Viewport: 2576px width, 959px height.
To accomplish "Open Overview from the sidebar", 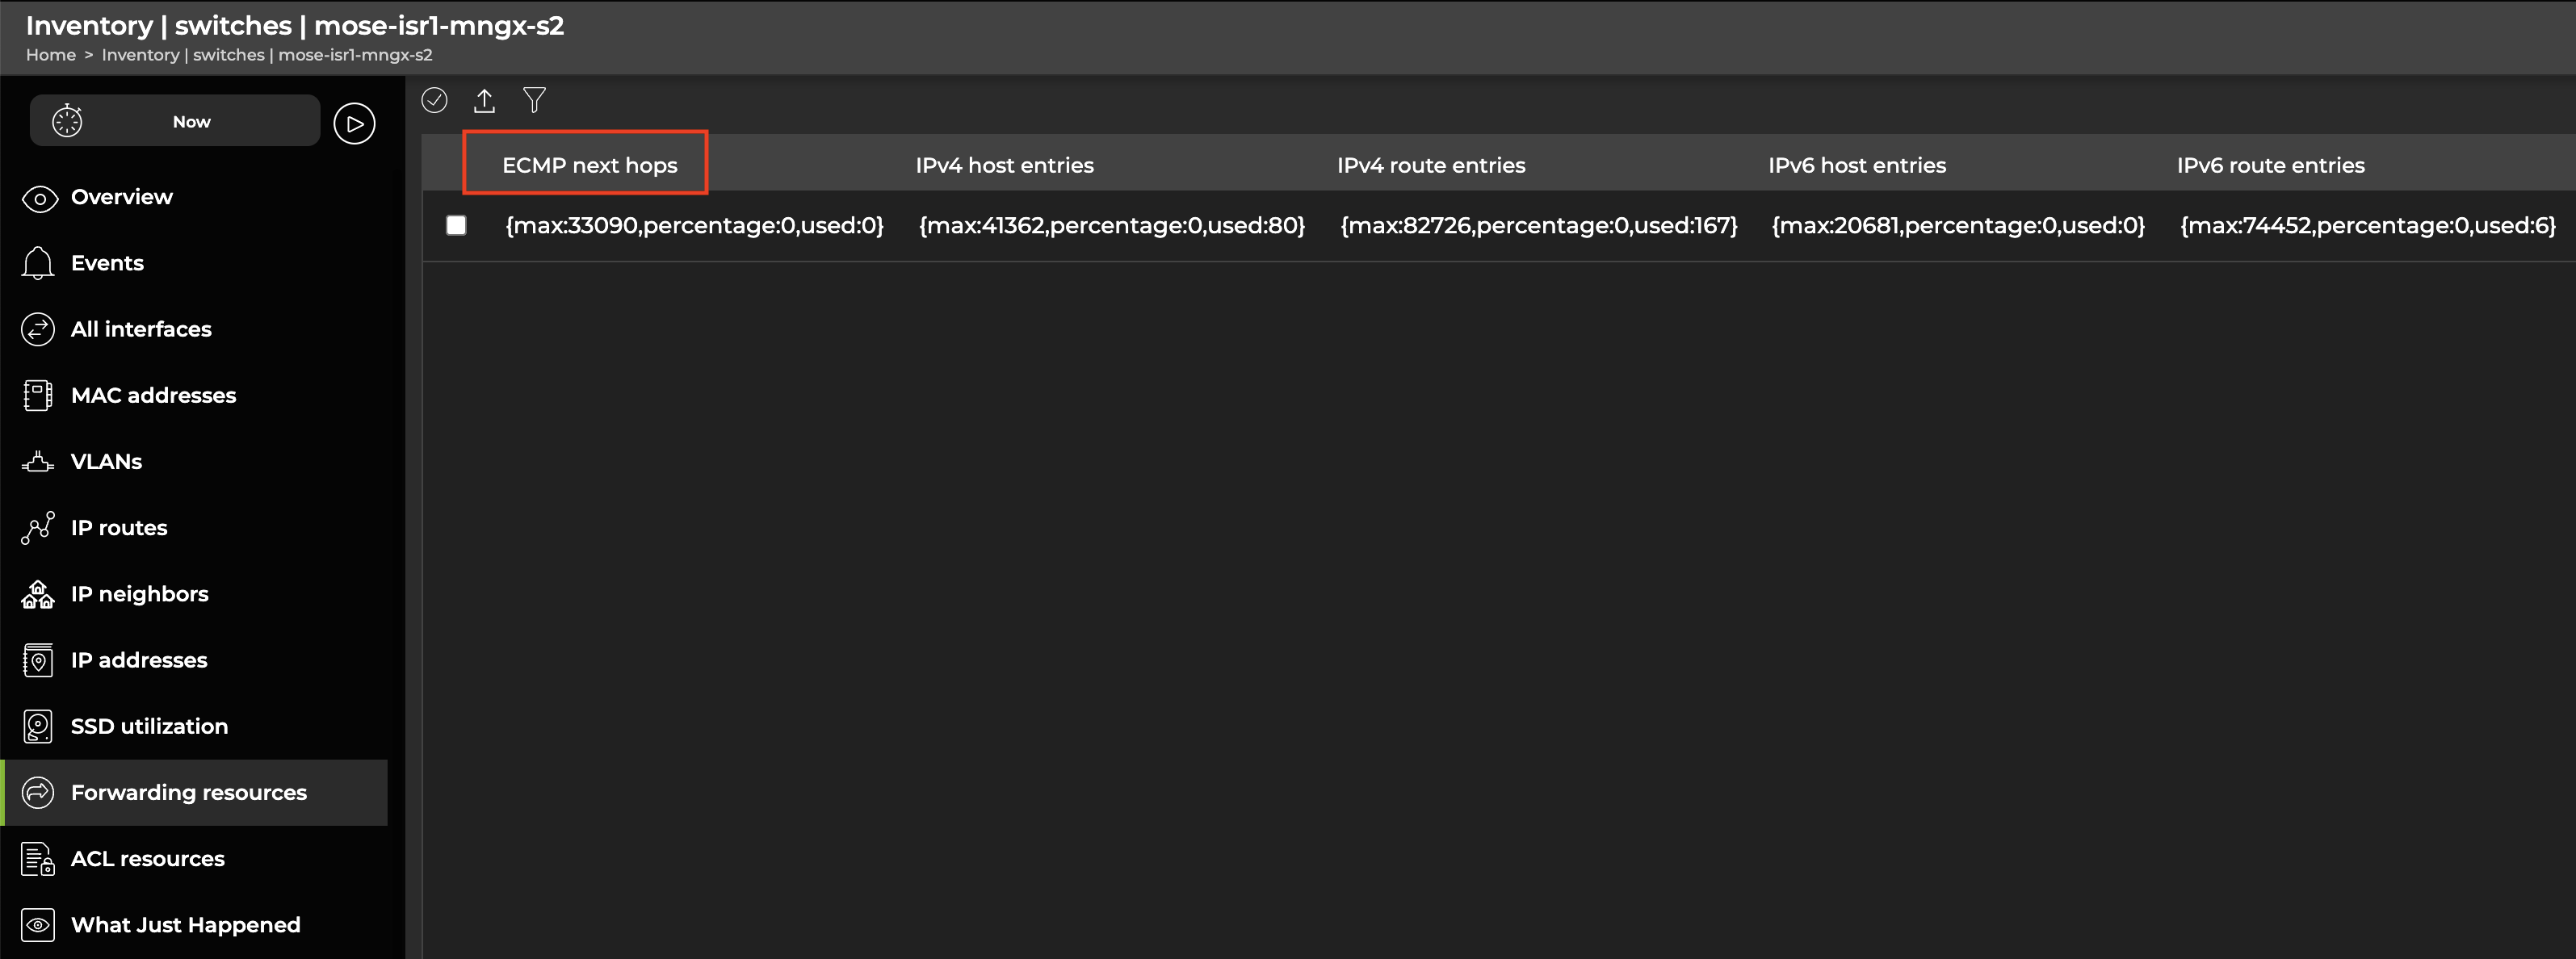I will pos(121,197).
